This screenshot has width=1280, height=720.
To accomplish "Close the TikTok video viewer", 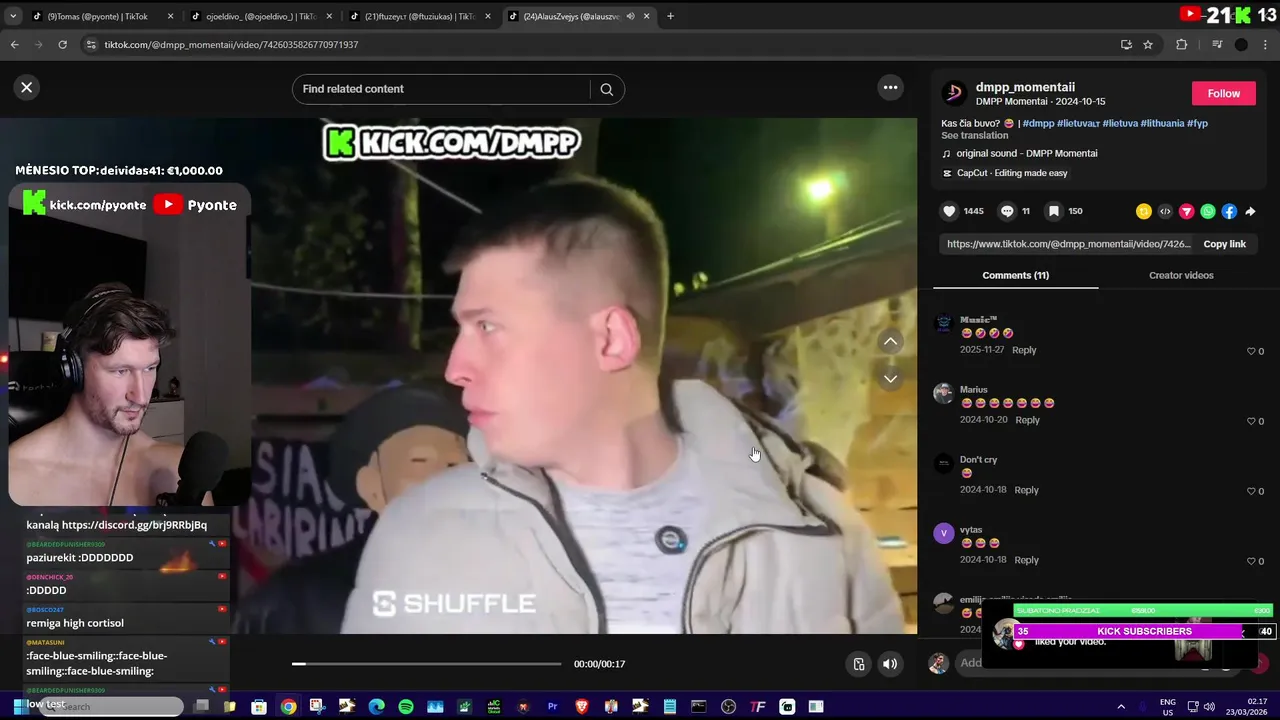I will [x=27, y=87].
